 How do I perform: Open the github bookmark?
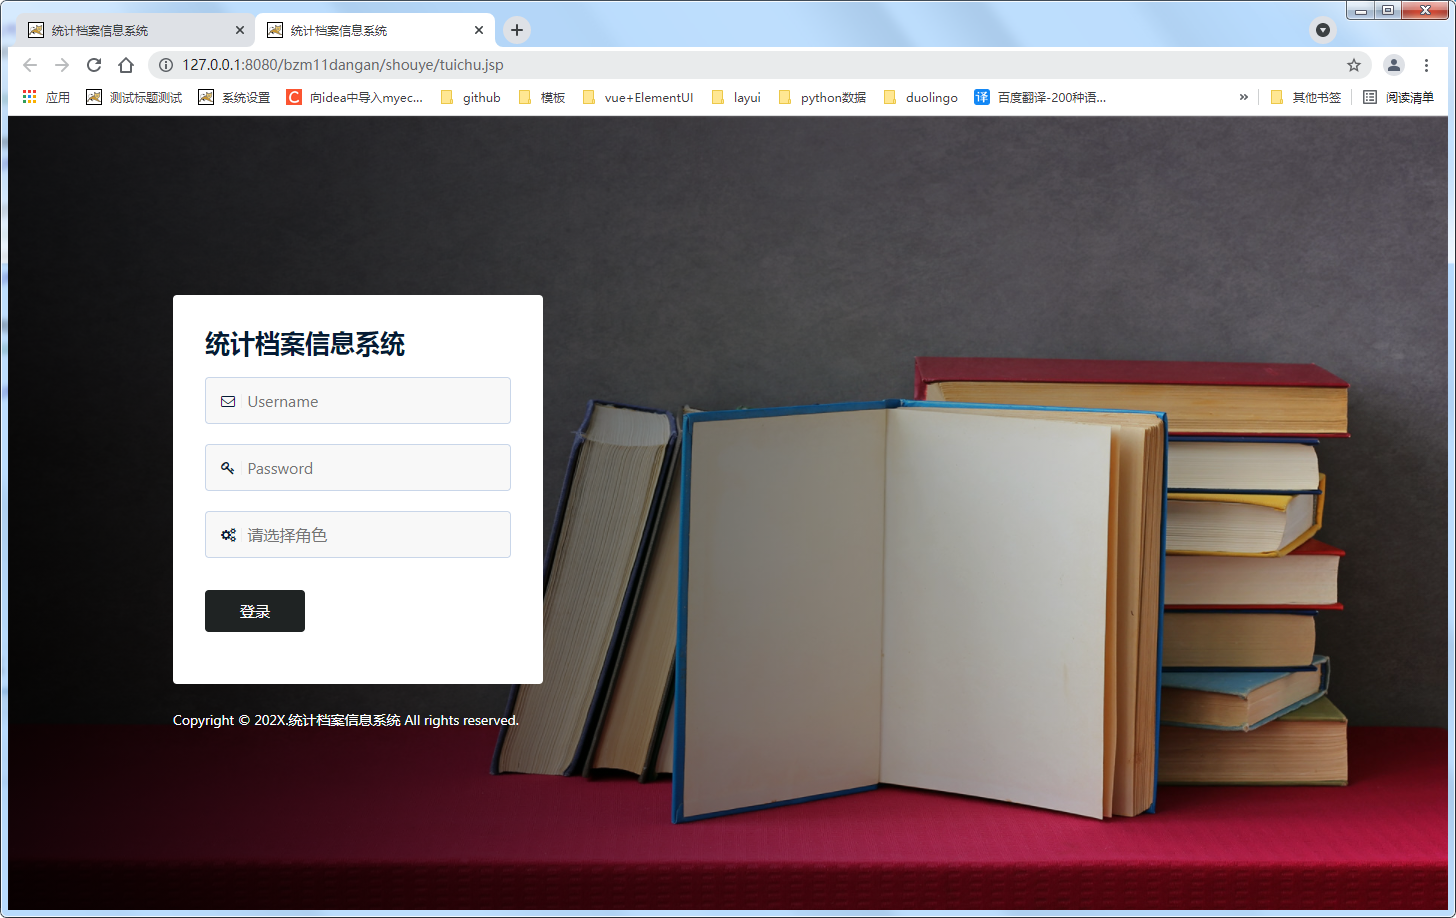tap(481, 97)
